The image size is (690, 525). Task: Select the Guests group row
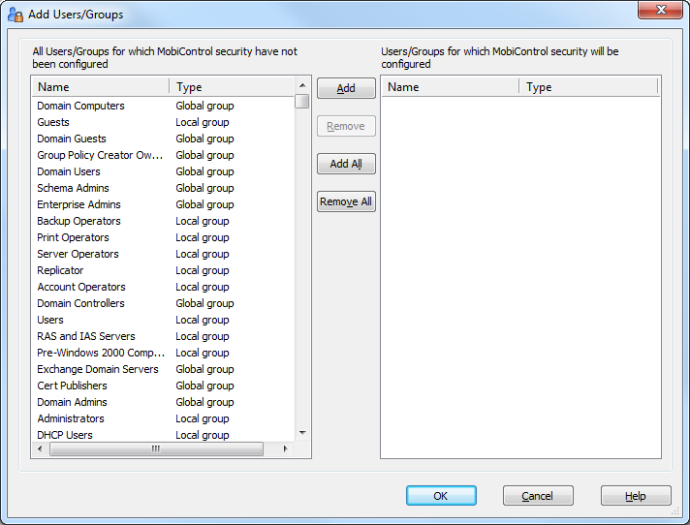[x=163, y=122]
